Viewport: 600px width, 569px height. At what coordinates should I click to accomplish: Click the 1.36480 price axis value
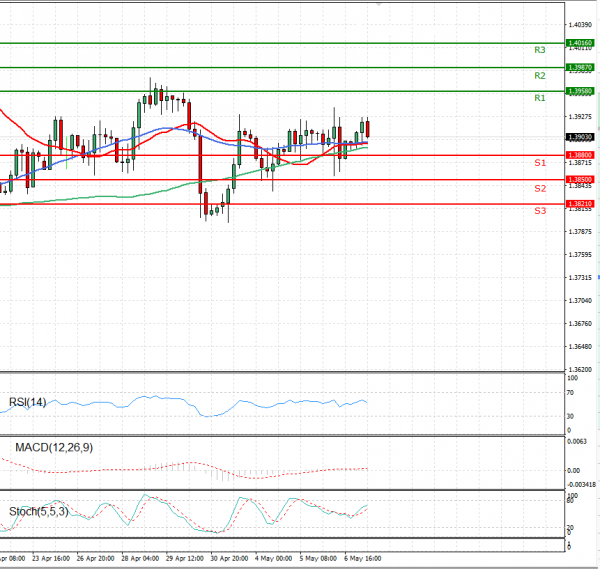point(580,347)
